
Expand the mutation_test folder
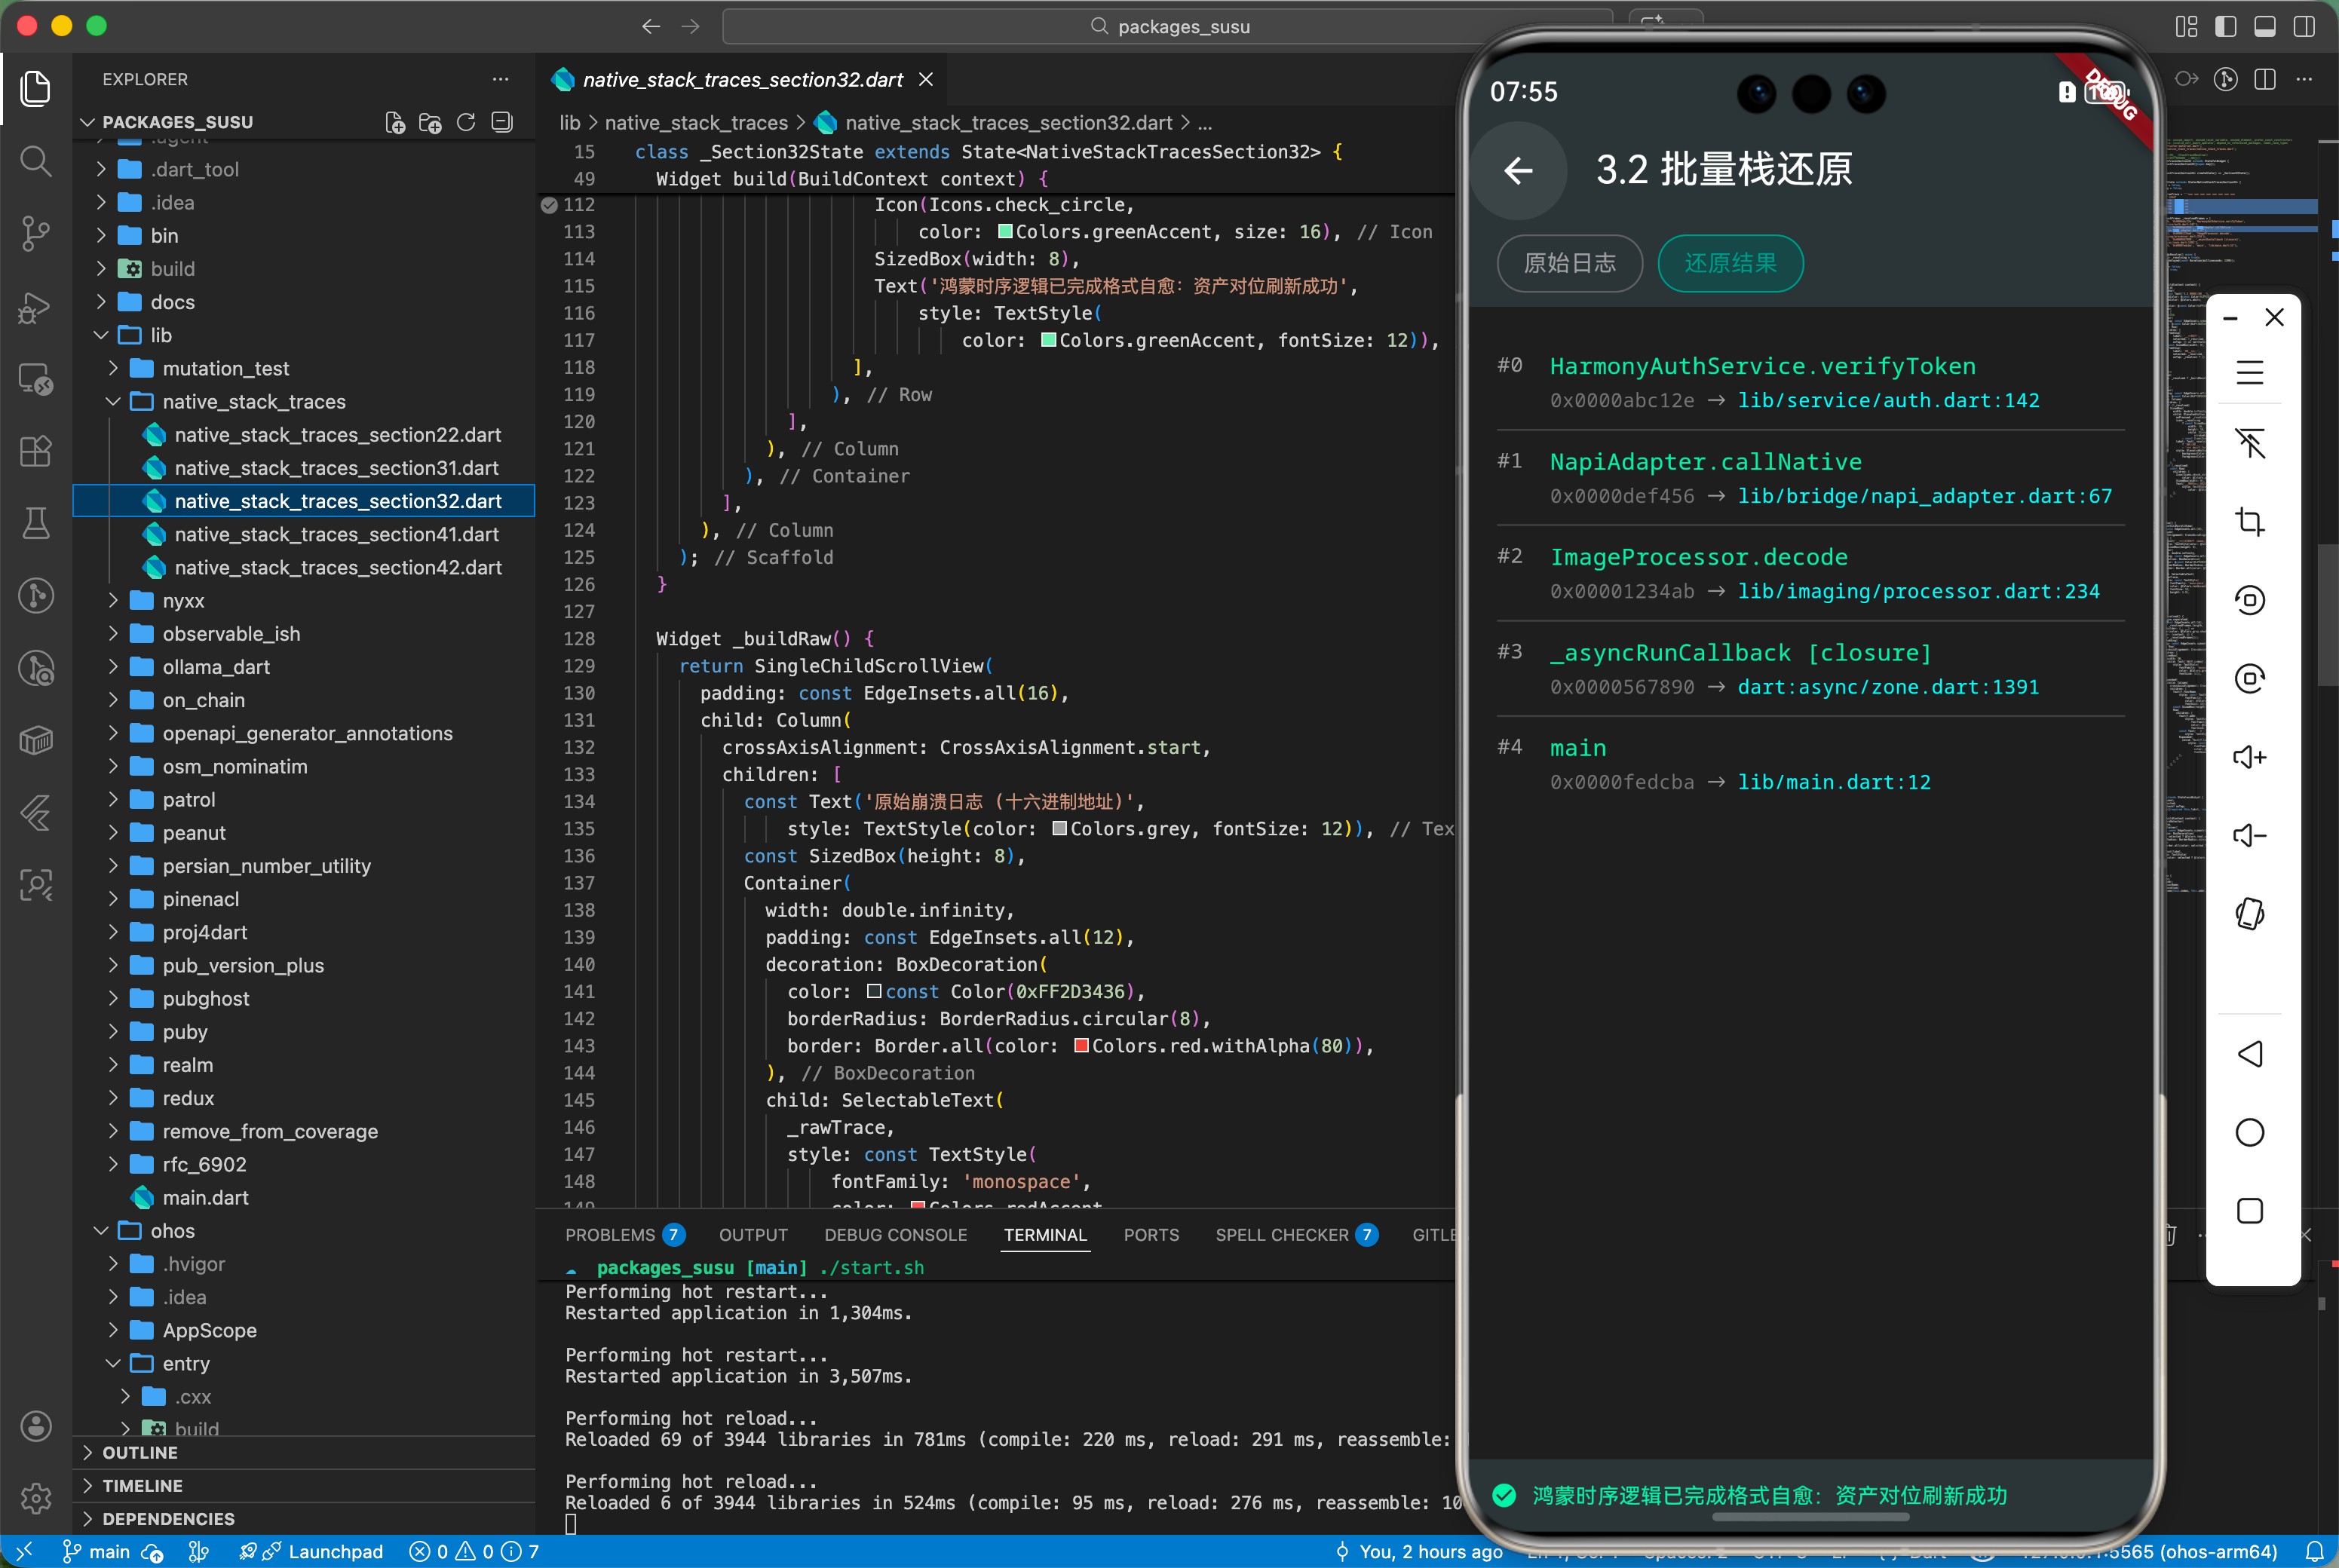tap(225, 368)
